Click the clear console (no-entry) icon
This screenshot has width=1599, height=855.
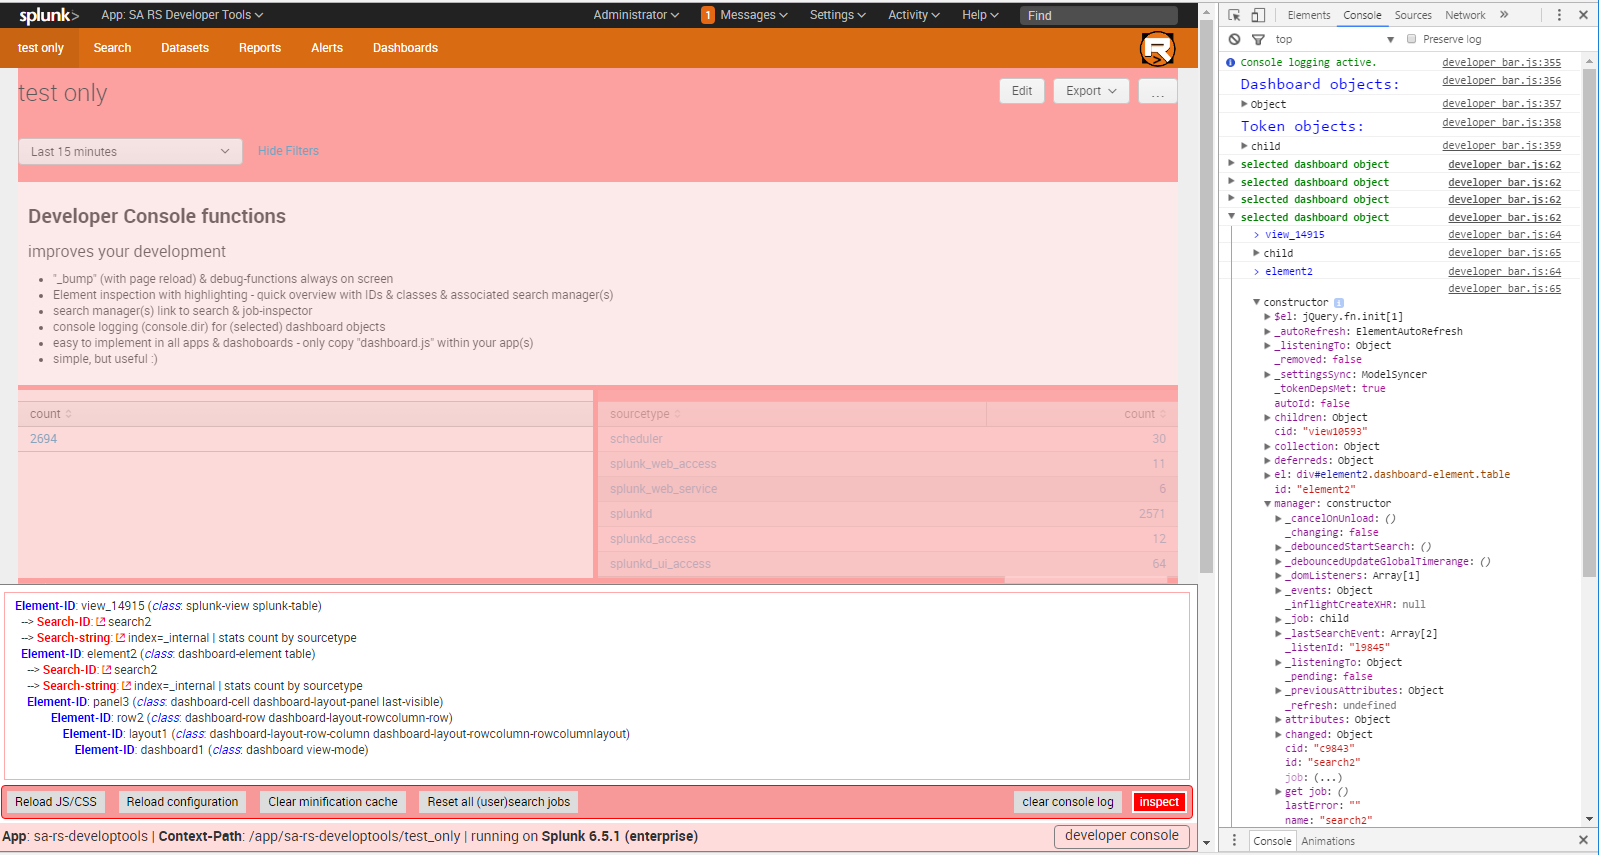tap(1234, 39)
